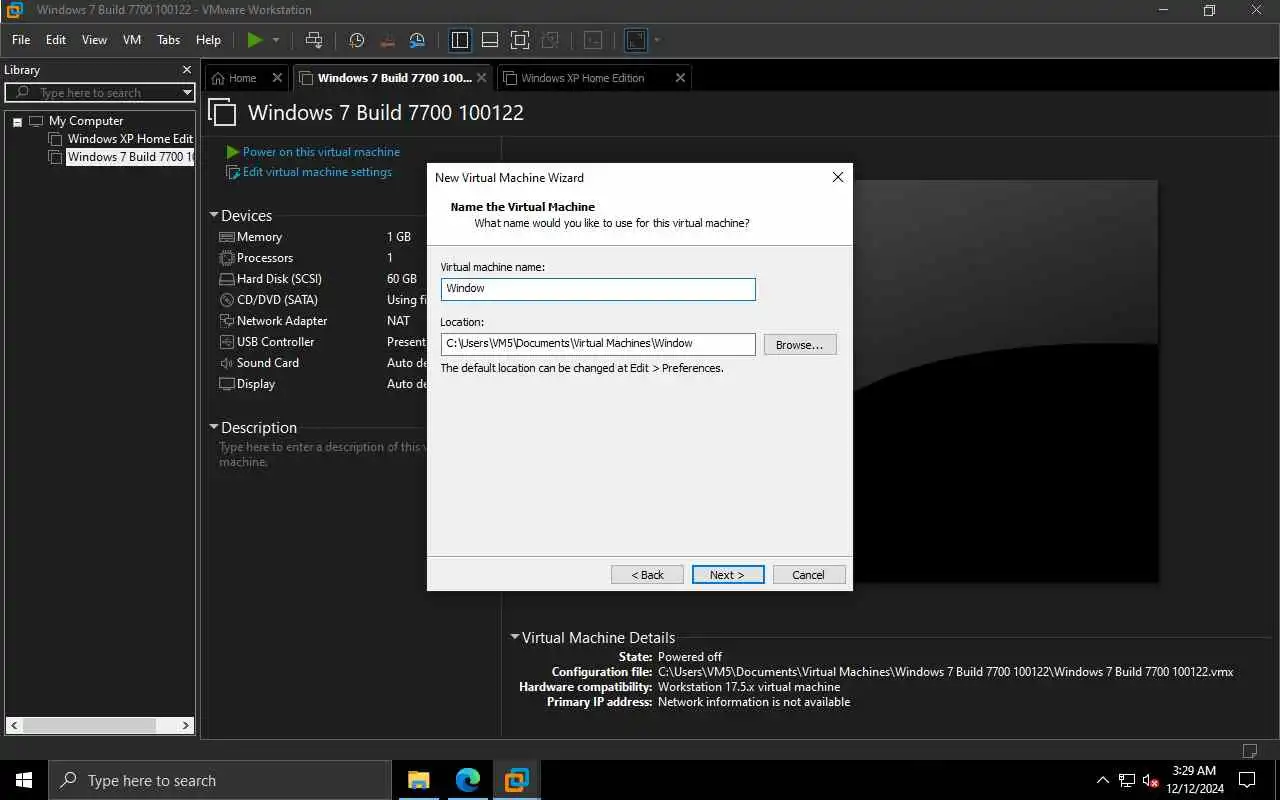
Task: Click Power on this virtual machine link
Action: [321, 152]
